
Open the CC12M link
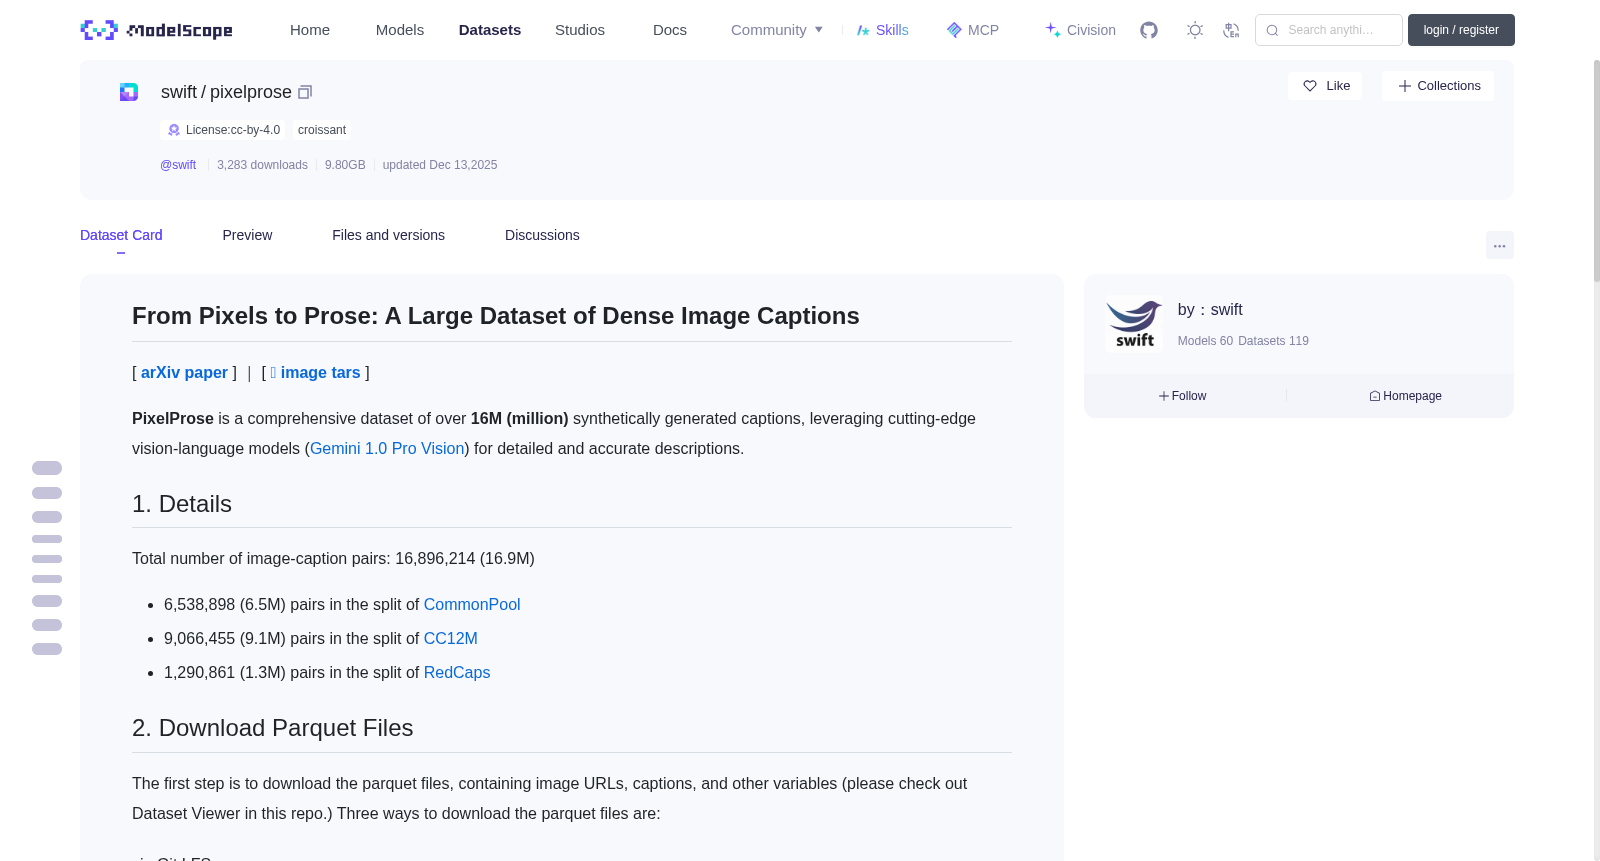tap(451, 639)
